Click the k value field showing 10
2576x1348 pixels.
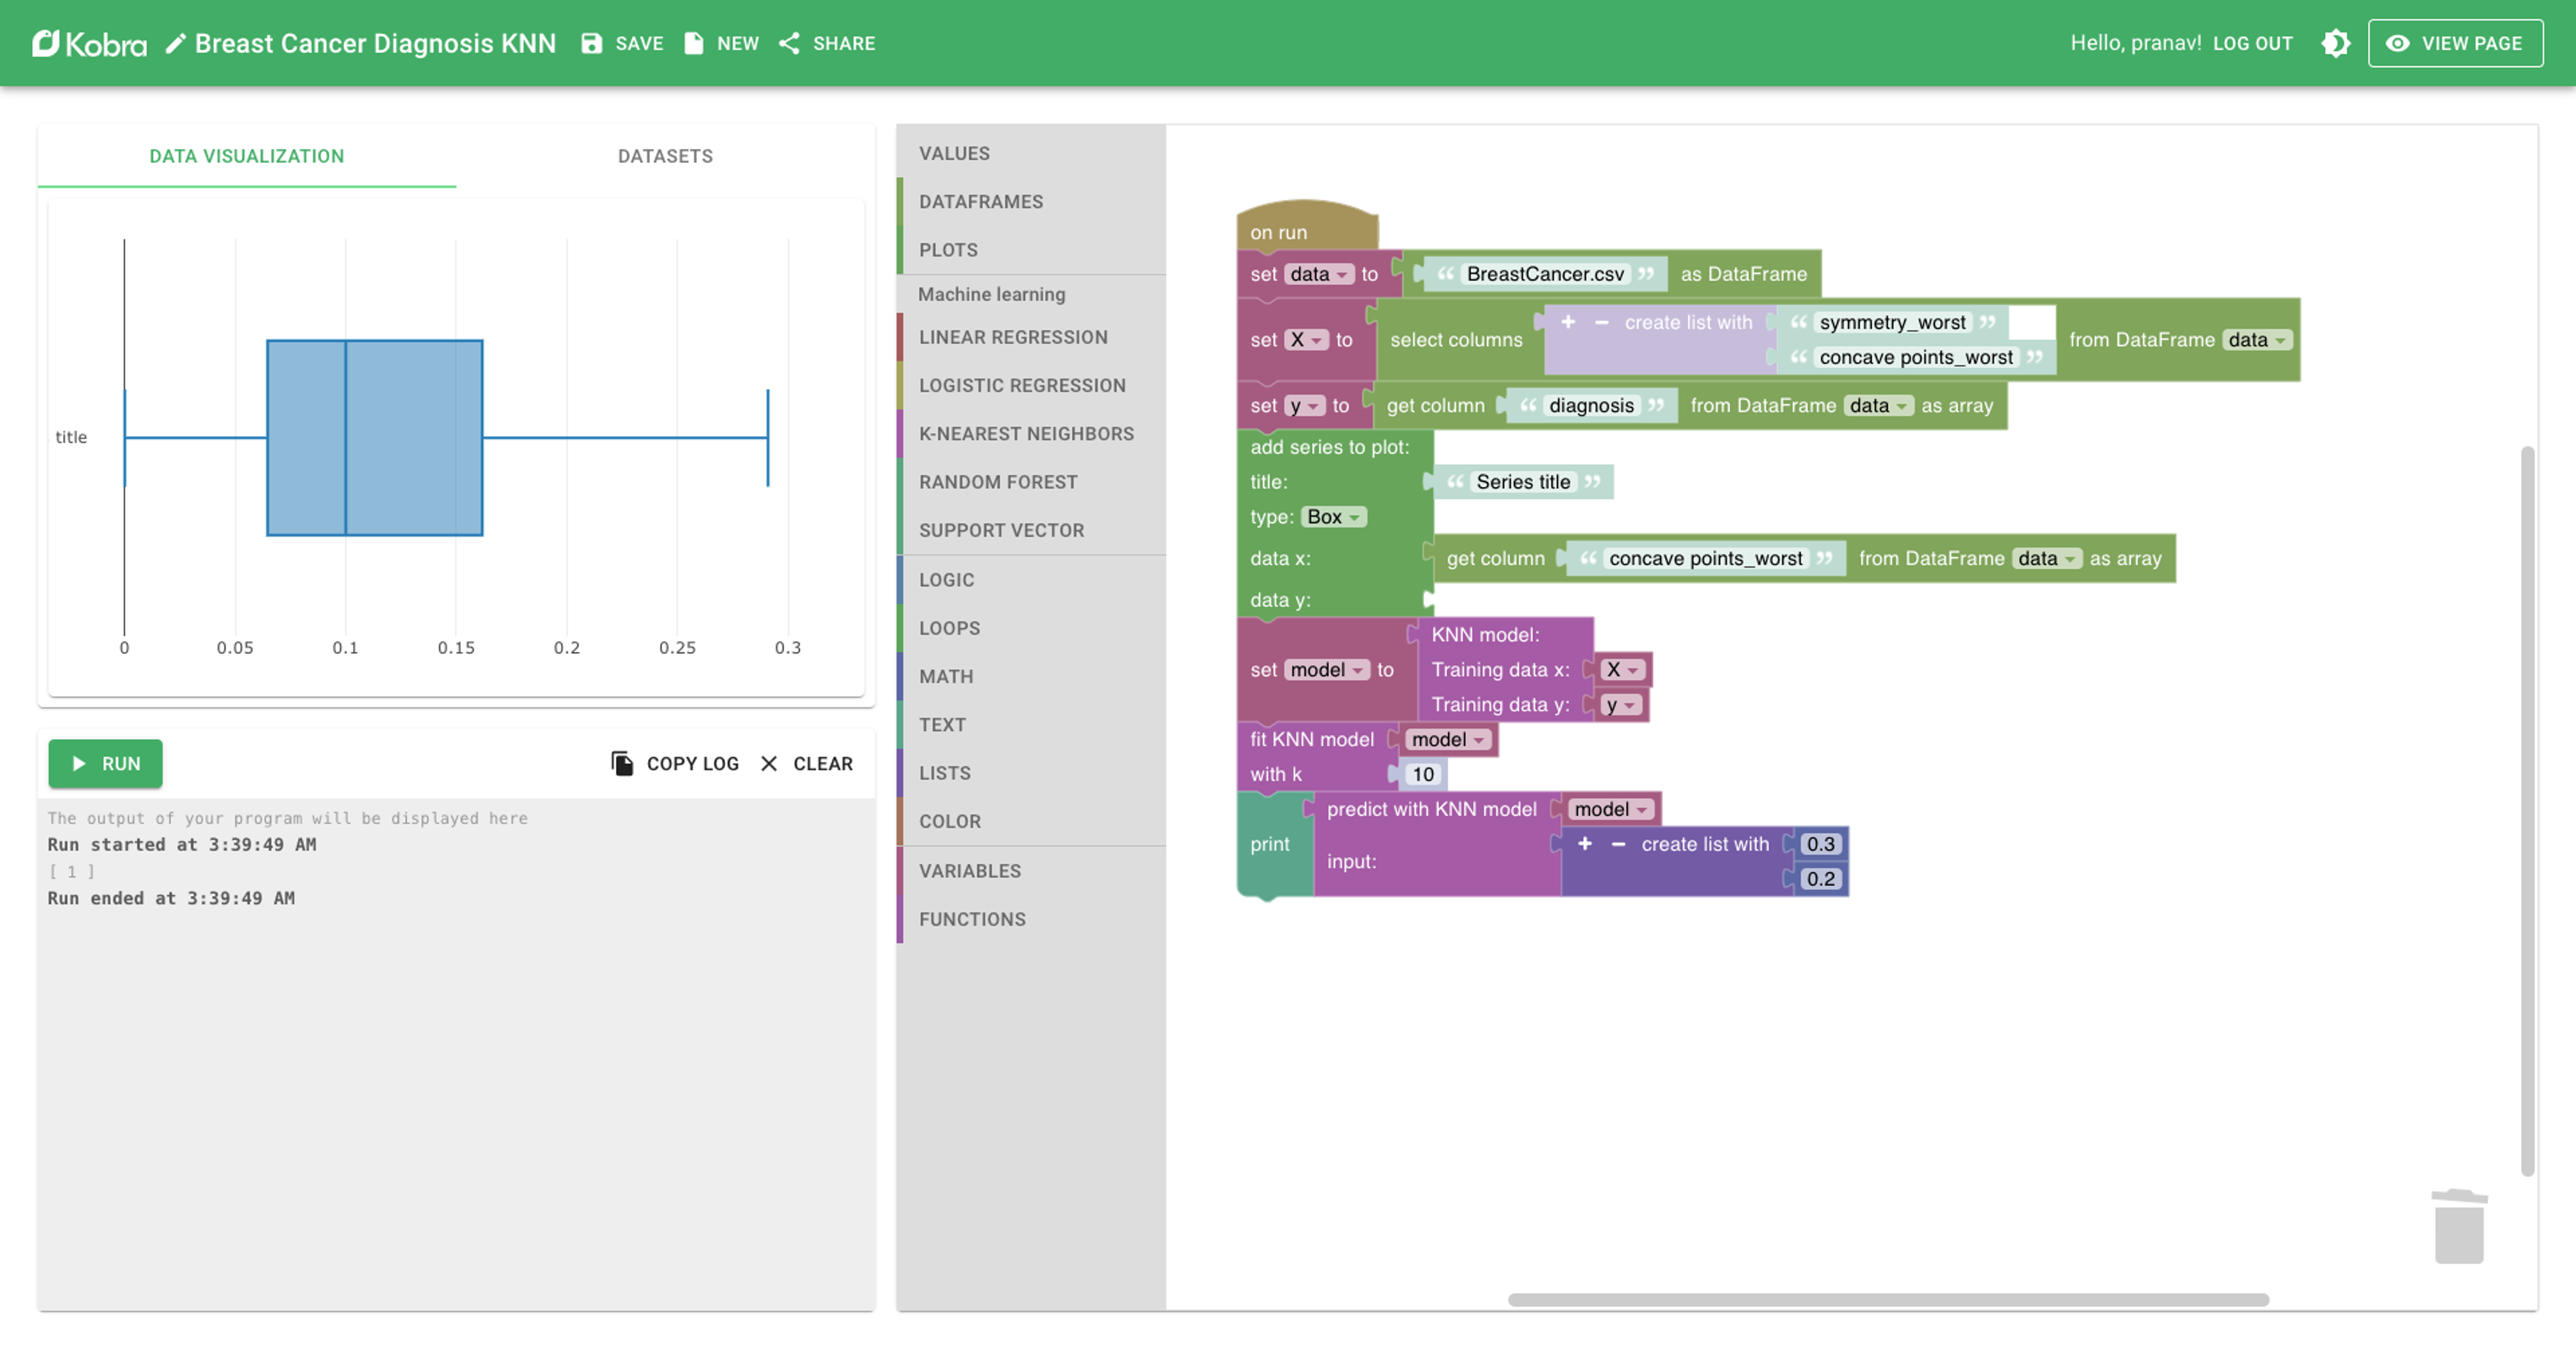click(x=1423, y=774)
